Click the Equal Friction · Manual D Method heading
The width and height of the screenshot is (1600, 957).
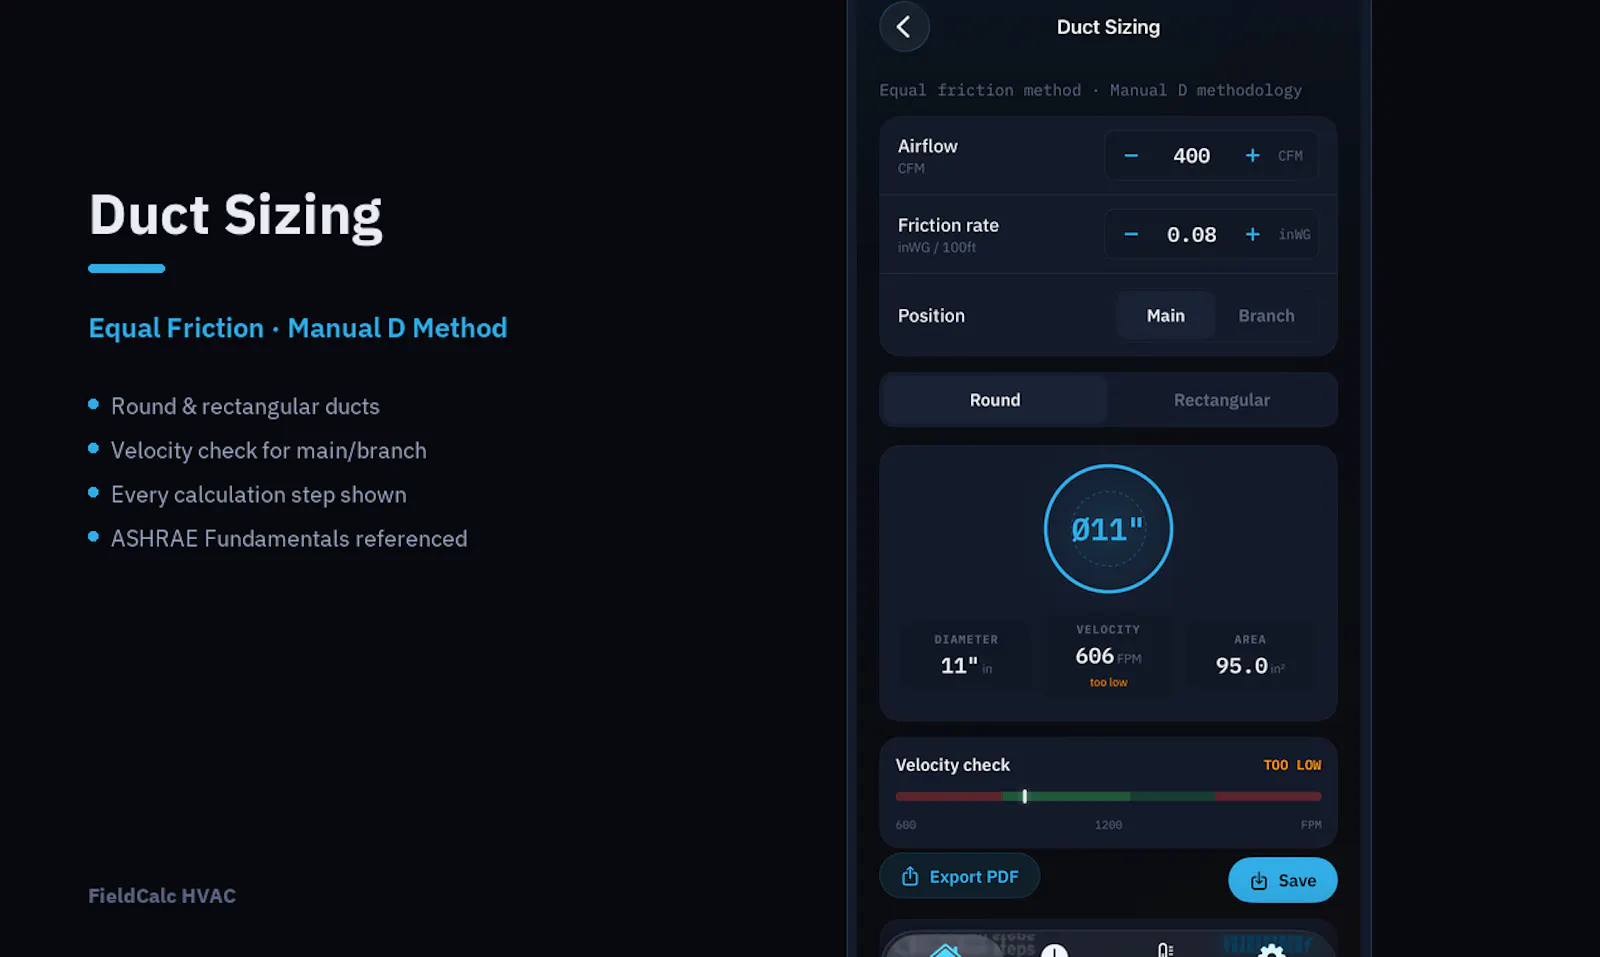[298, 328]
